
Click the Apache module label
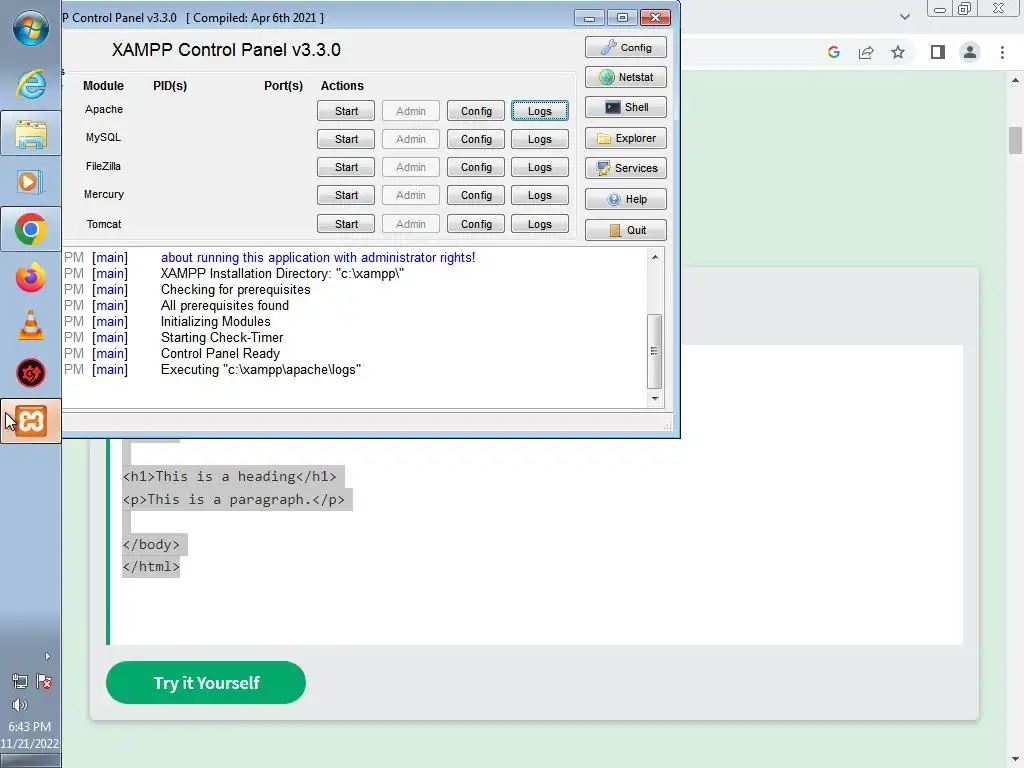click(104, 109)
